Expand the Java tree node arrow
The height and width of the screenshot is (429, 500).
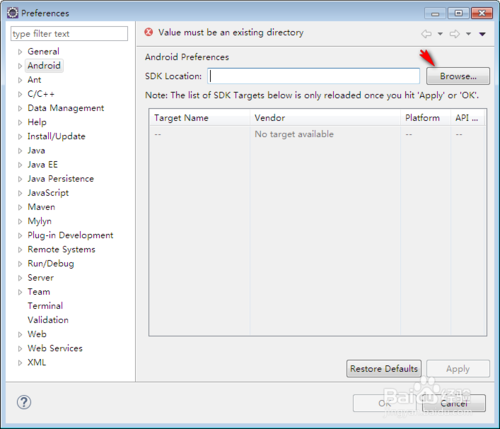point(20,151)
